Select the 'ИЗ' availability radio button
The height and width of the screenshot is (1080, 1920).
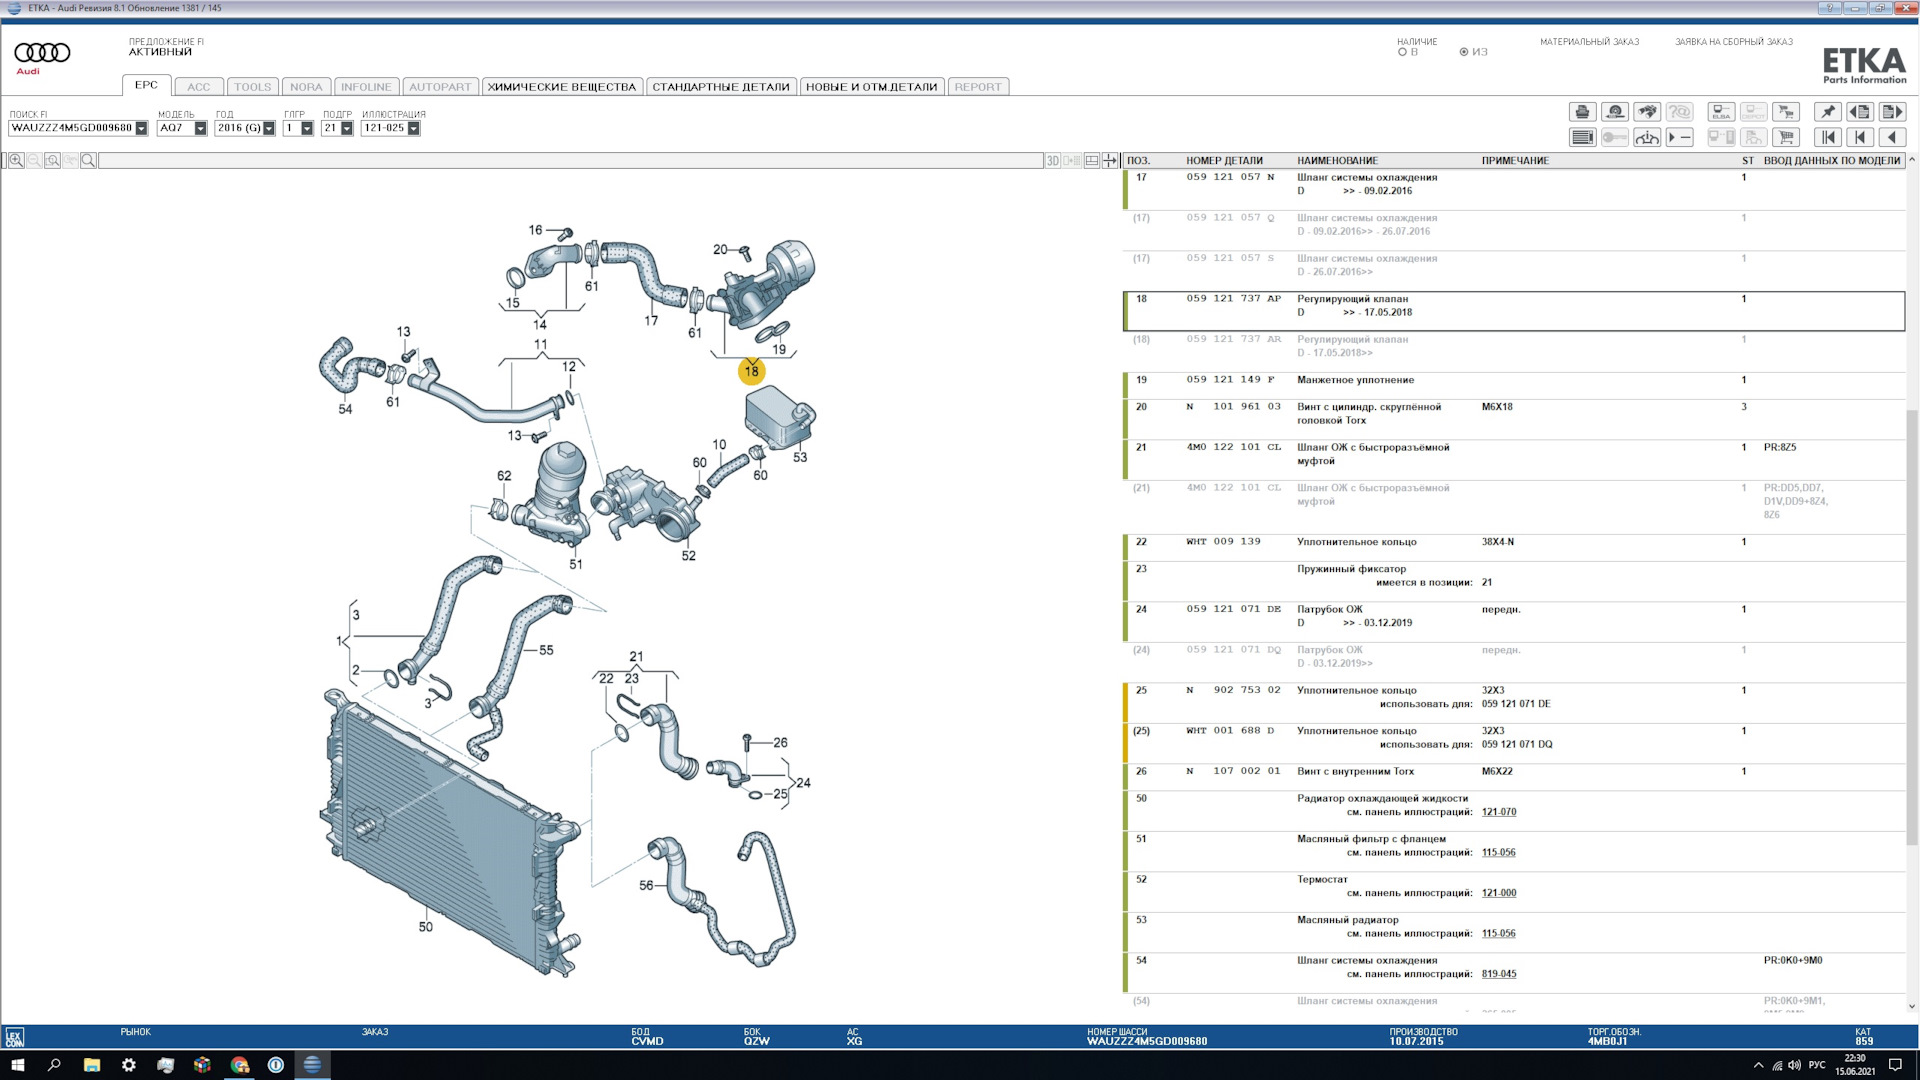click(1464, 52)
